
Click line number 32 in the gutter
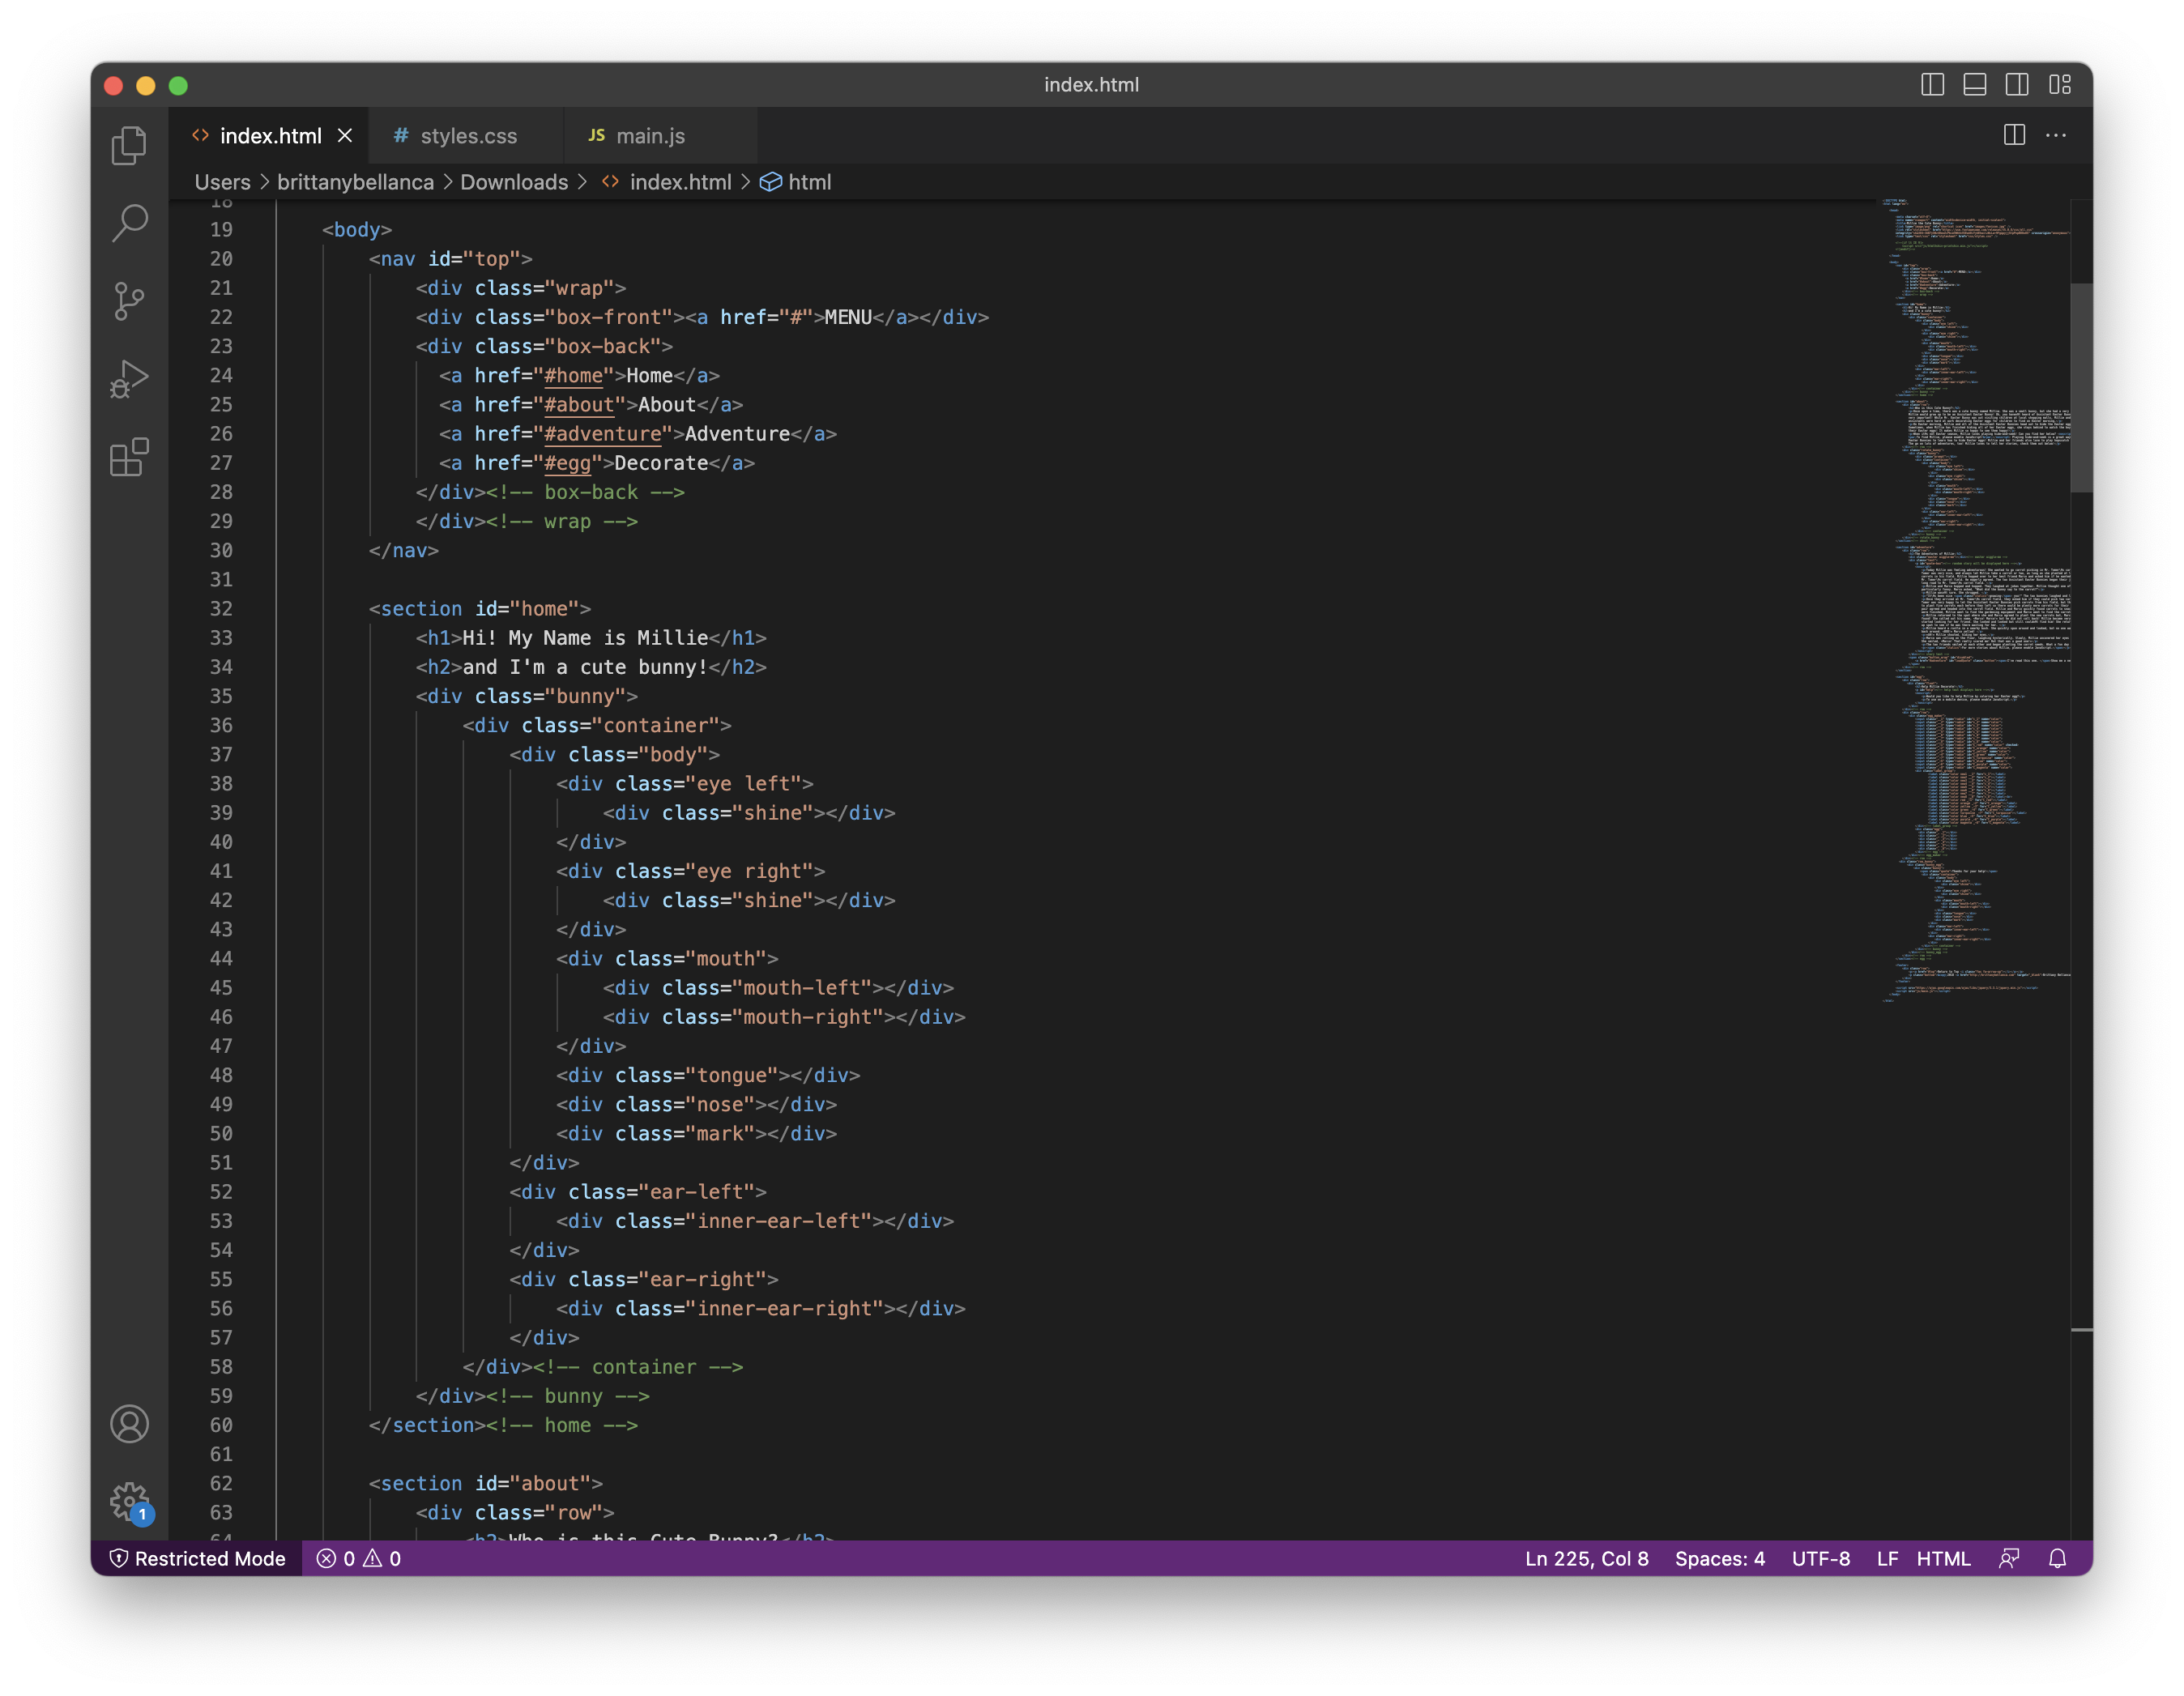coord(221,608)
